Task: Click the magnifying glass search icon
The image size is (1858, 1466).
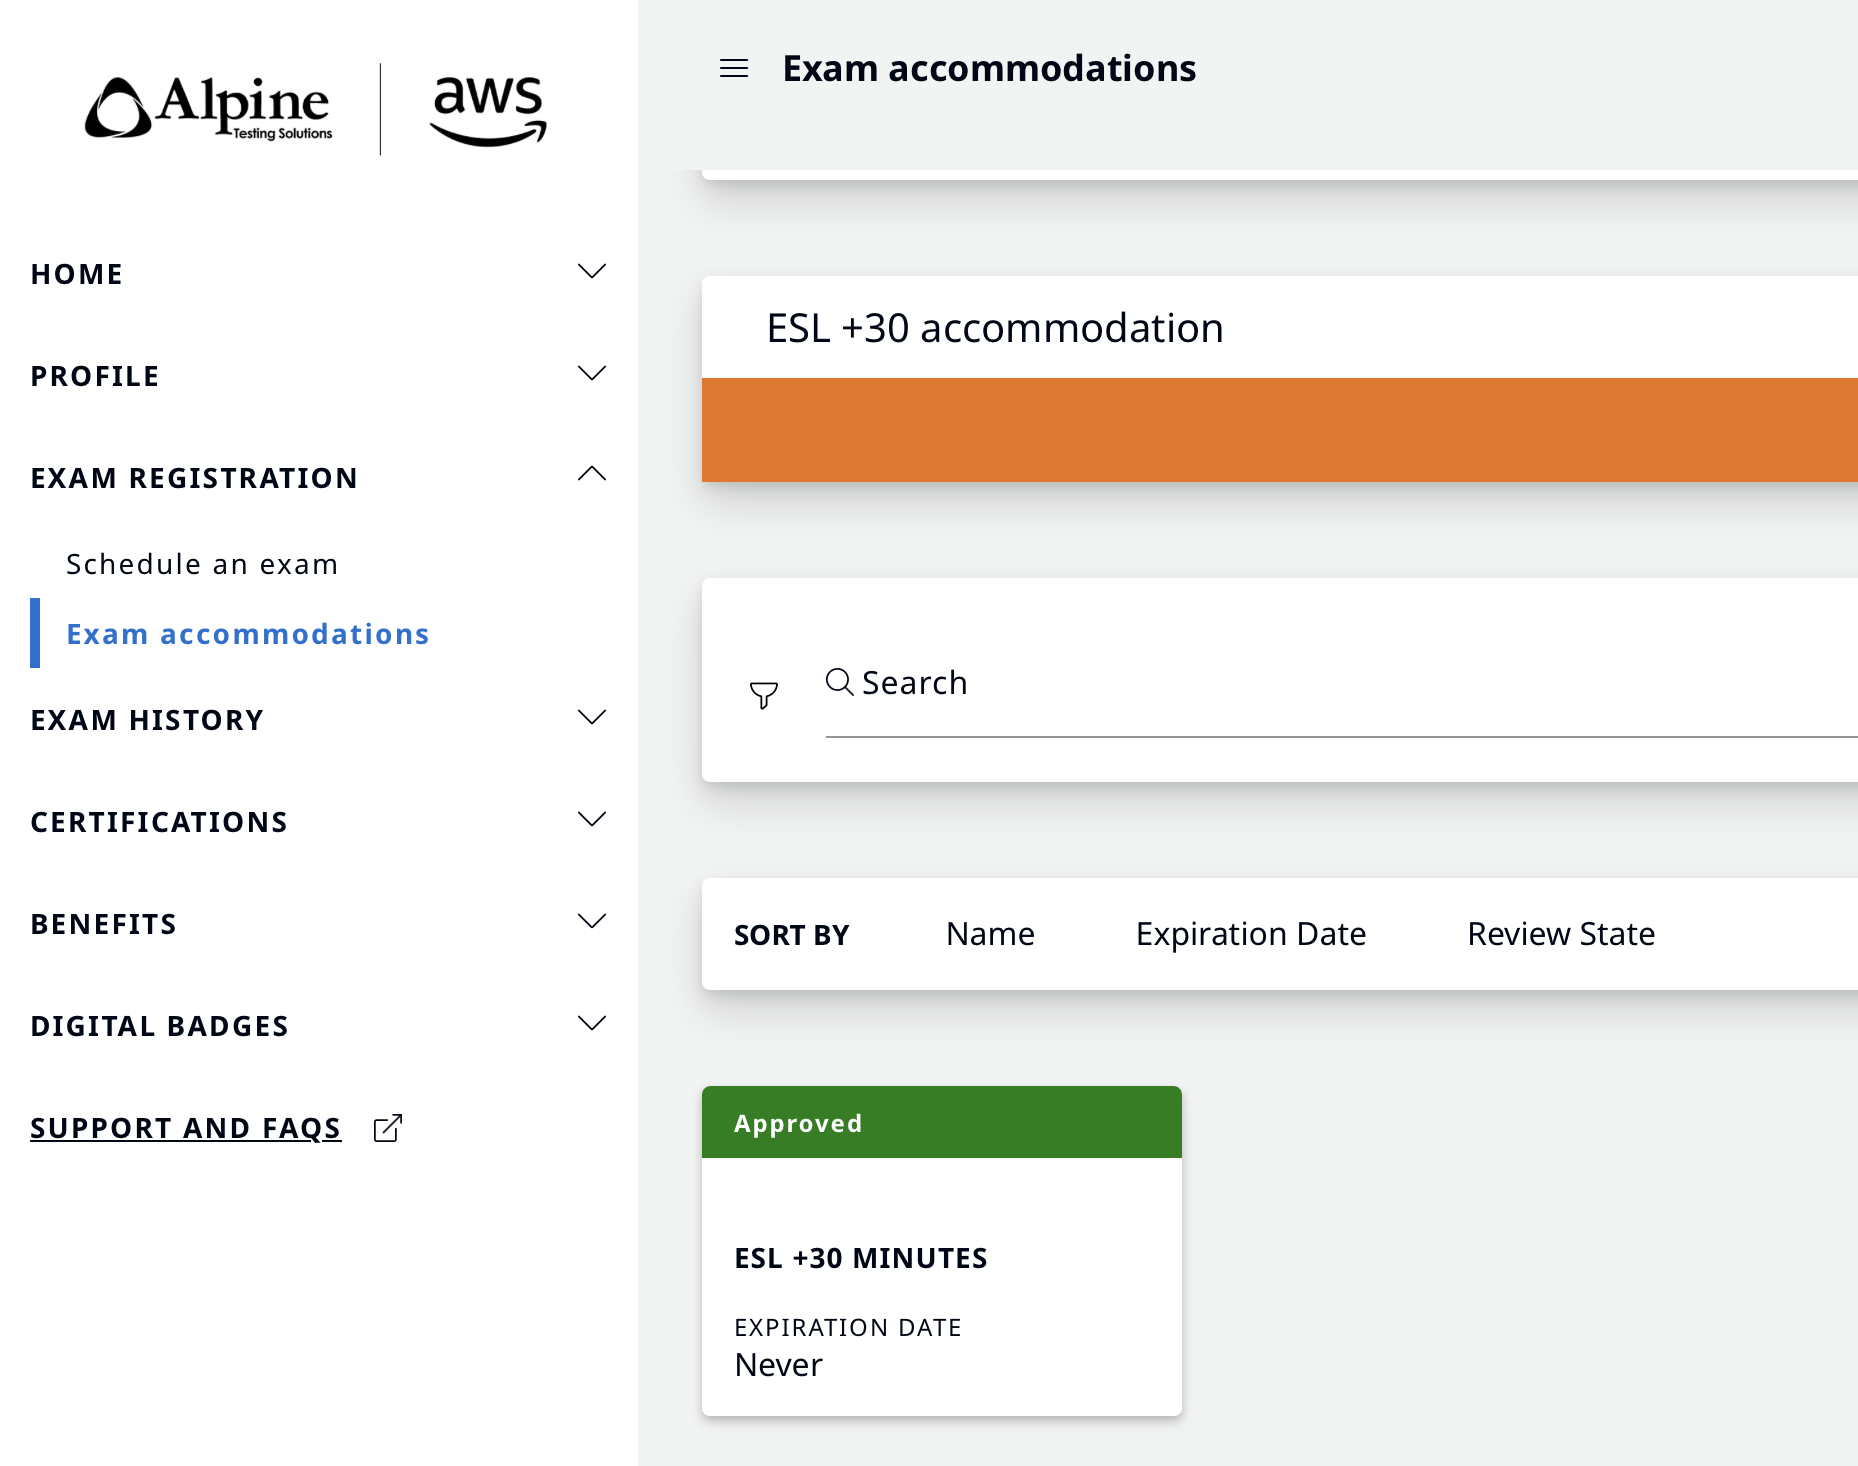Action: point(839,682)
